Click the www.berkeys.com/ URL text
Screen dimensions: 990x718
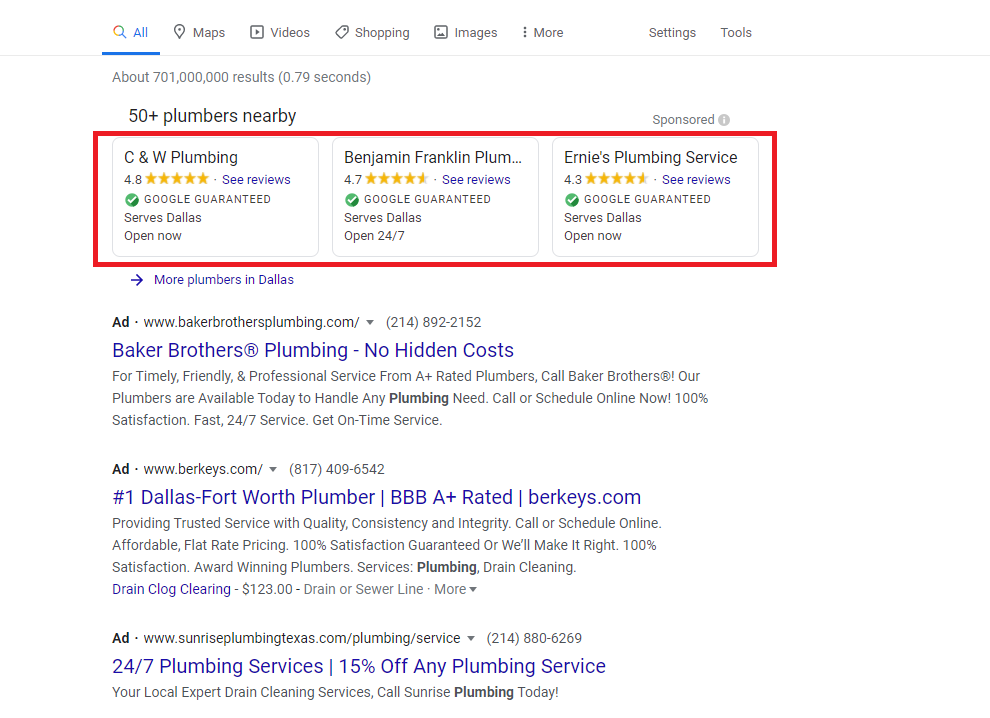[x=203, y=470]
